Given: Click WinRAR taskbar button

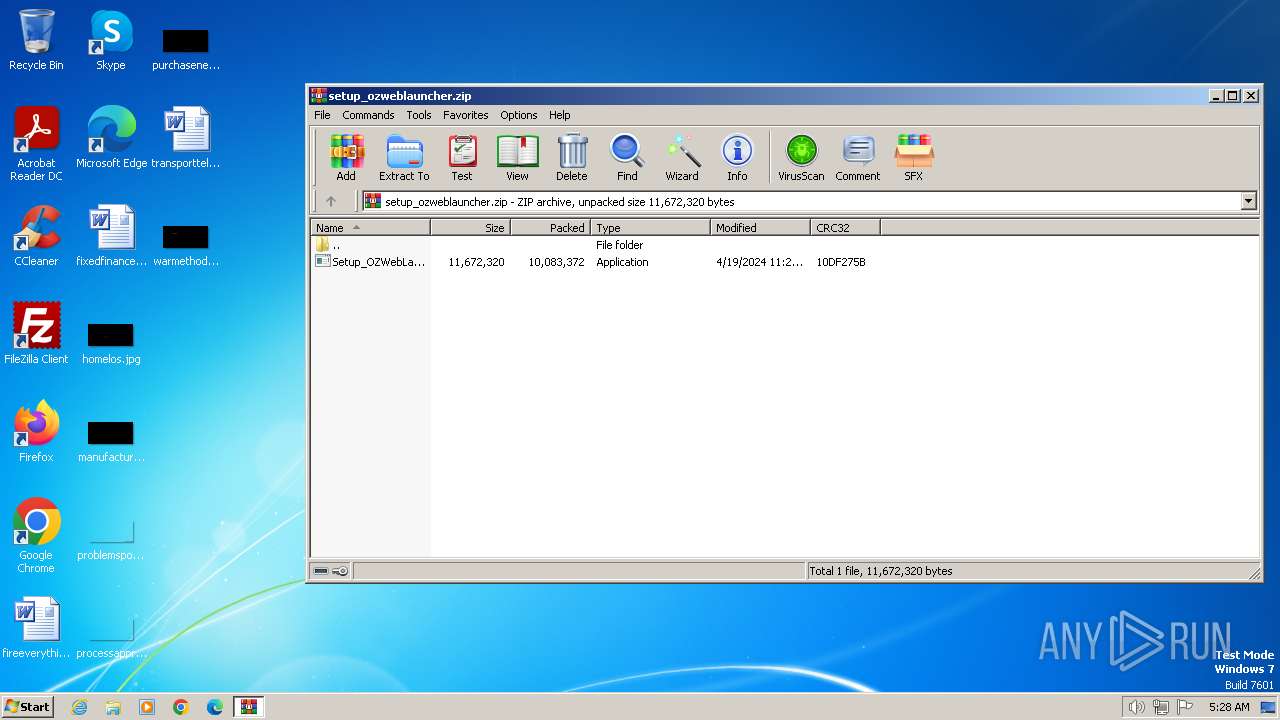Looking at the screenshot, I should tap(249, 707).
